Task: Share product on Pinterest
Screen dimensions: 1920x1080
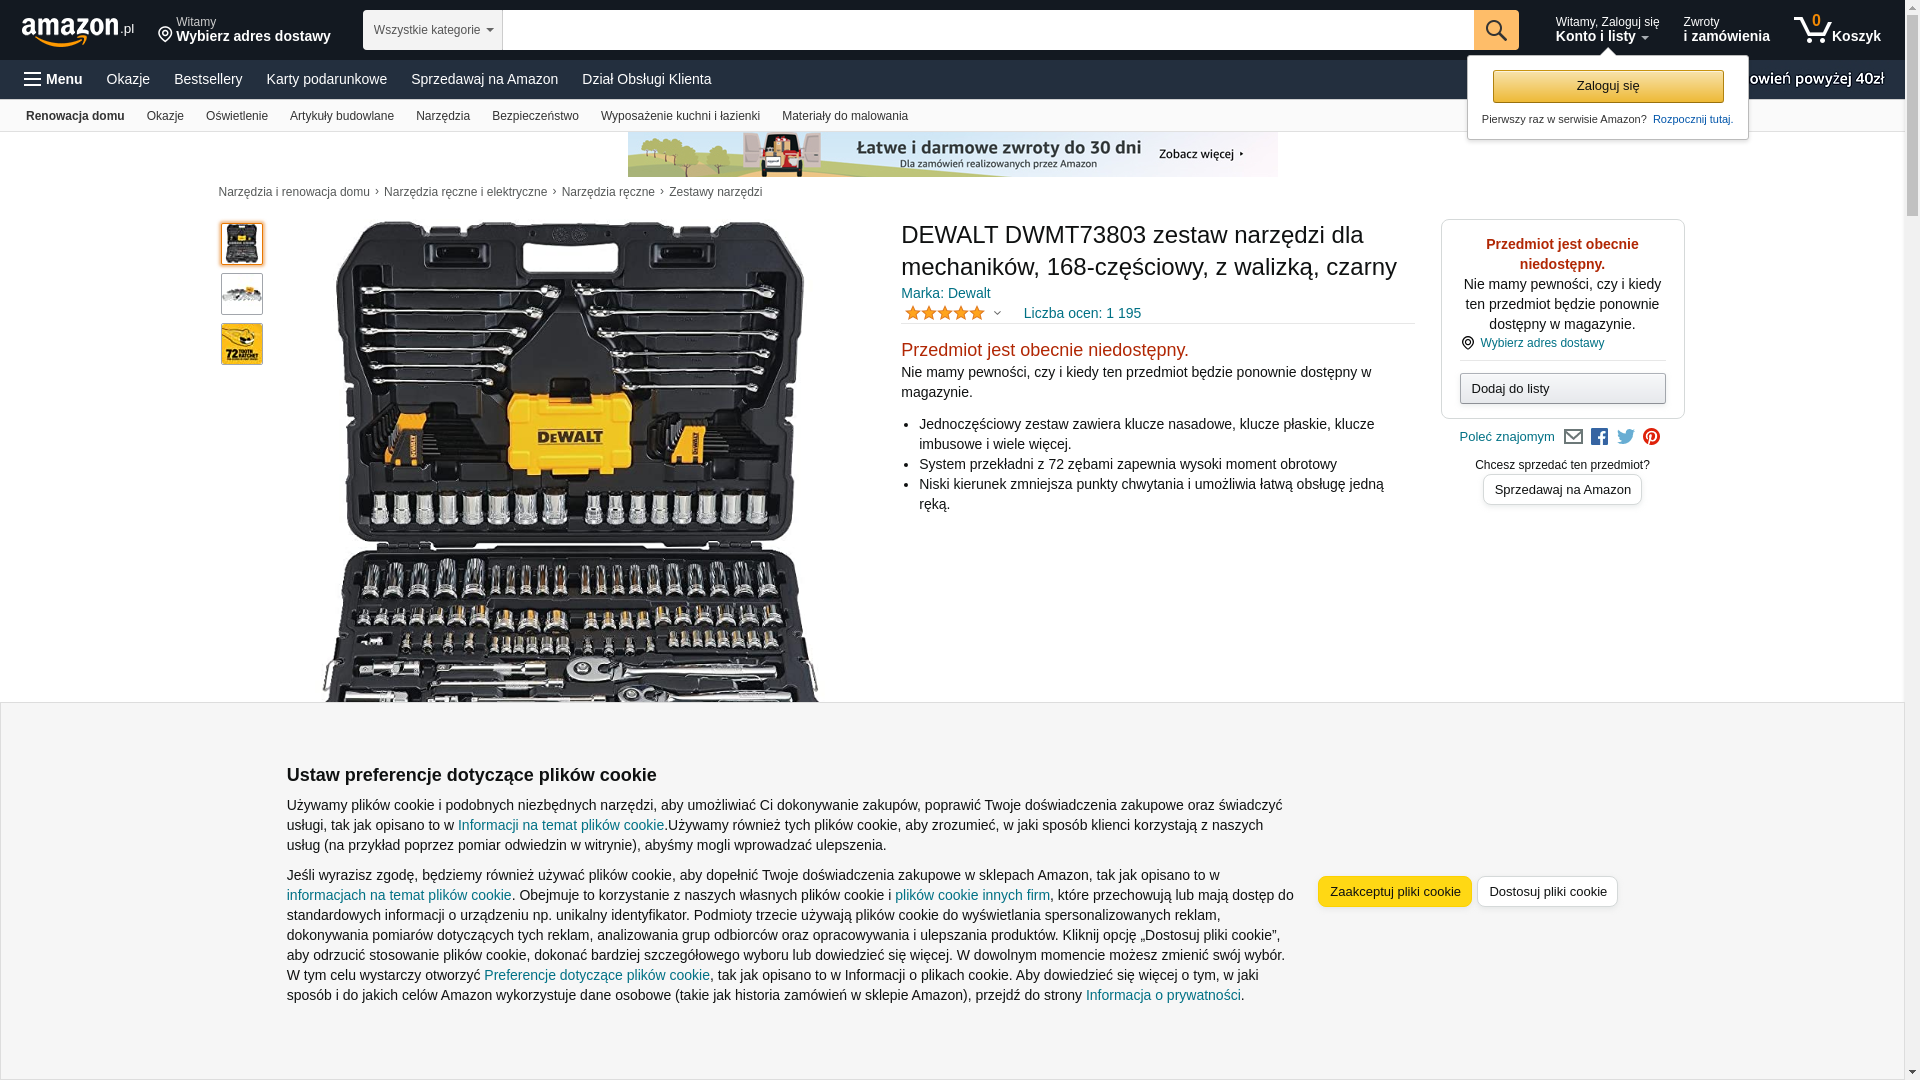Action: [1652, 437]
